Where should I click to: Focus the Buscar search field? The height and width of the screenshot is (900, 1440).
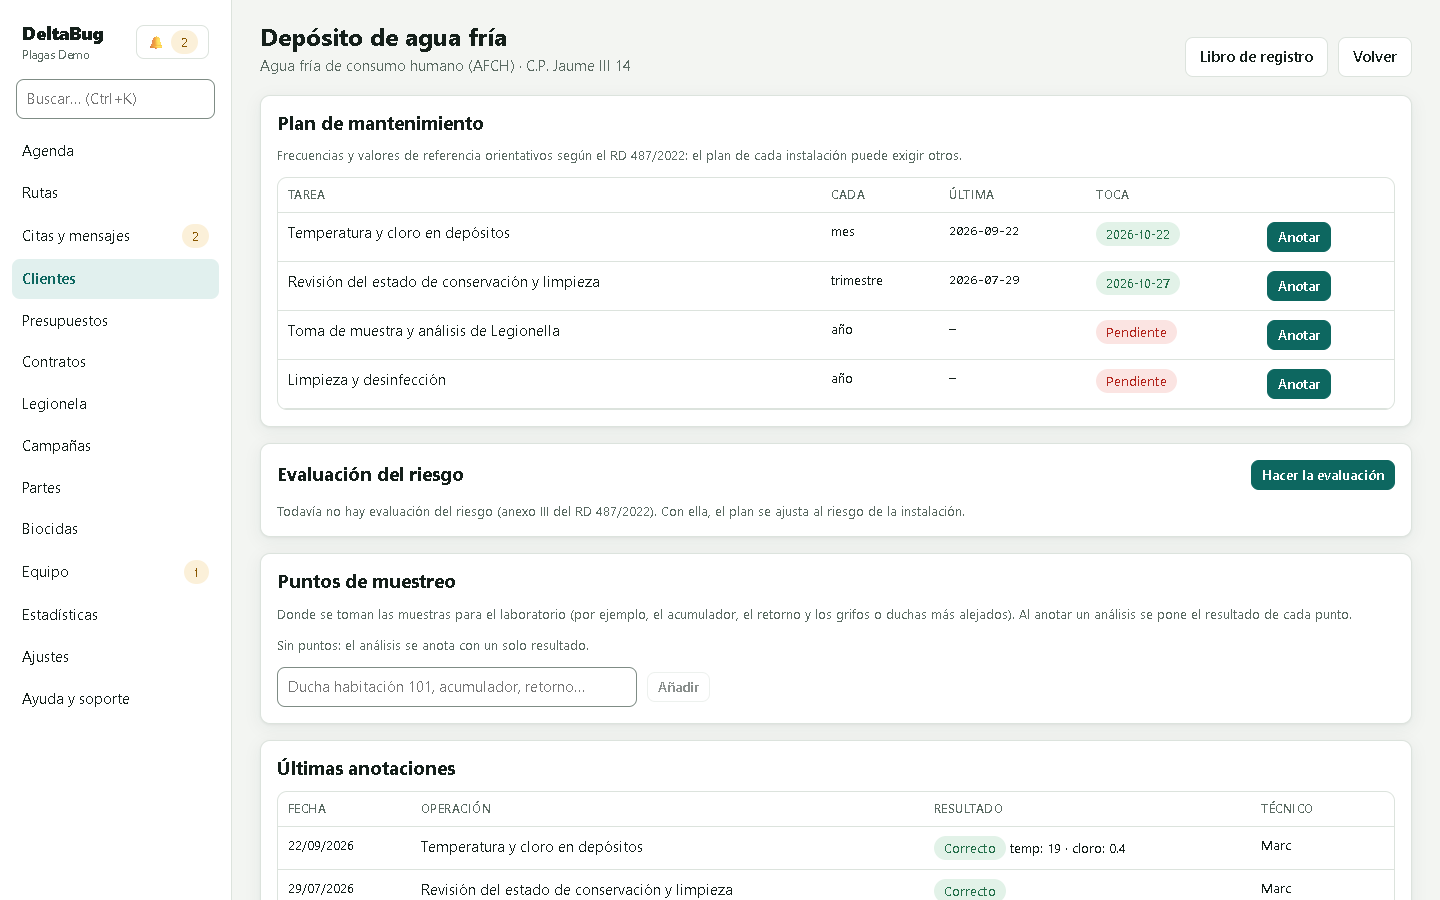point(115,99)
